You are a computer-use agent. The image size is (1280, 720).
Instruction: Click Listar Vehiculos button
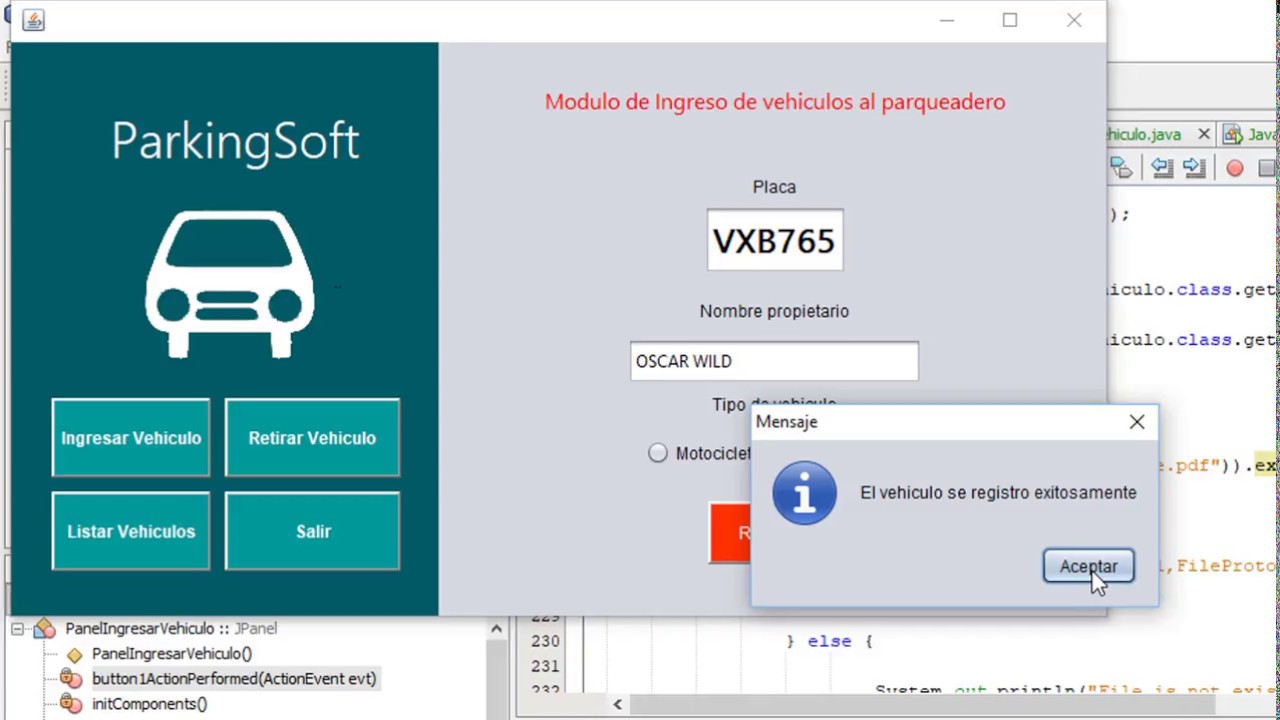click(x=131, y=531)
